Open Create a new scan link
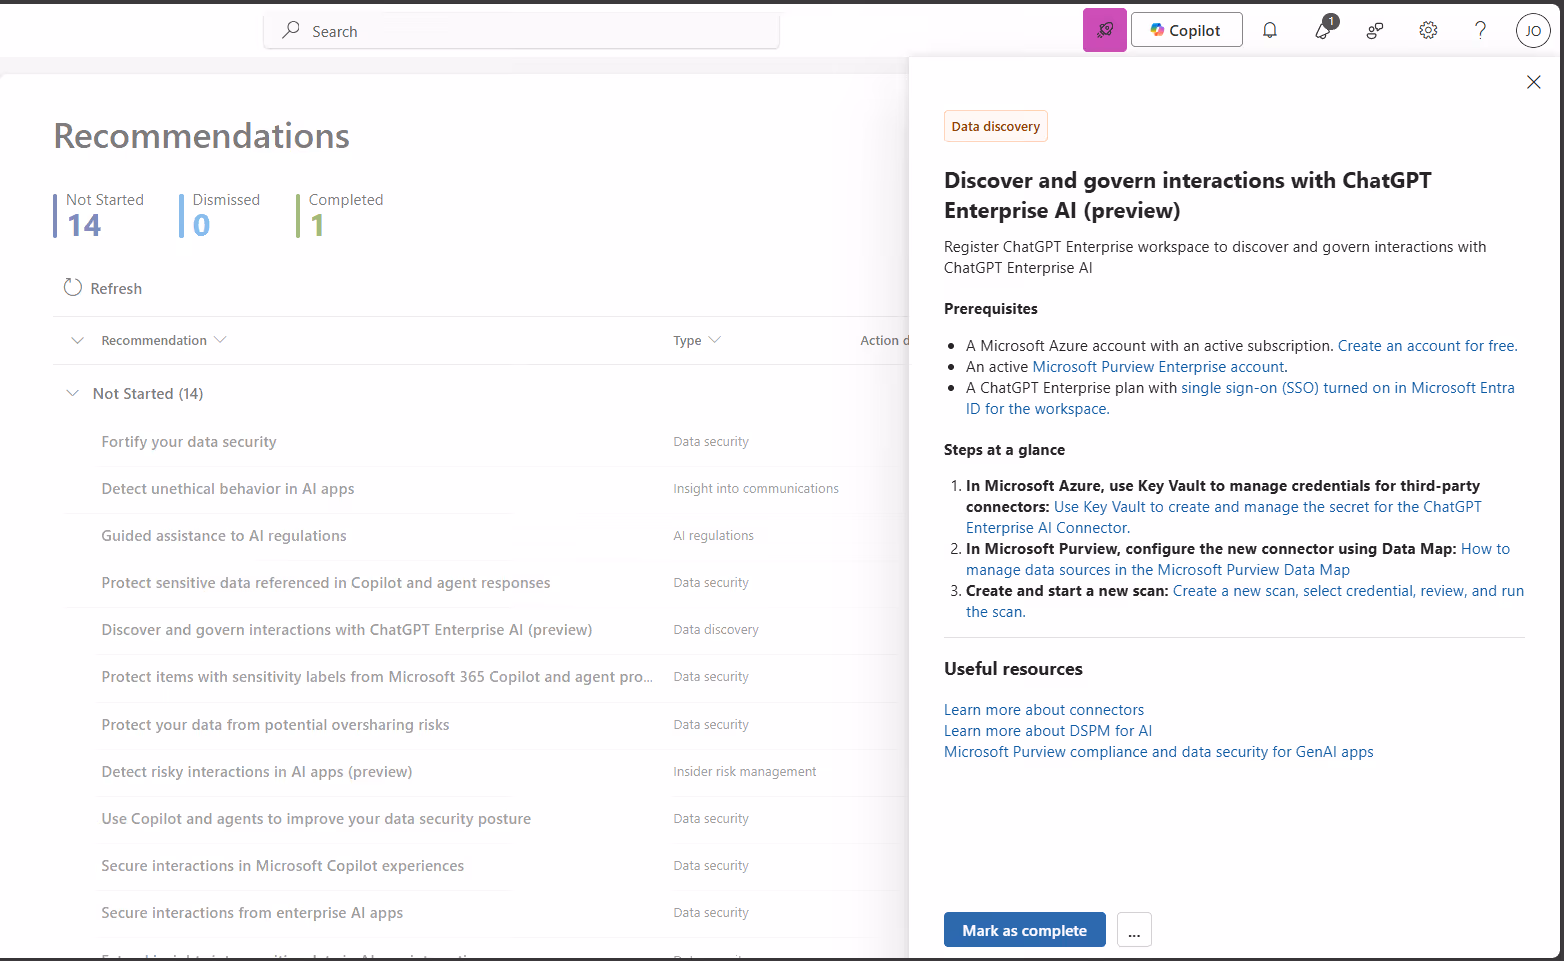This screenshot has width=1564, height=961. coord(1245,601)
